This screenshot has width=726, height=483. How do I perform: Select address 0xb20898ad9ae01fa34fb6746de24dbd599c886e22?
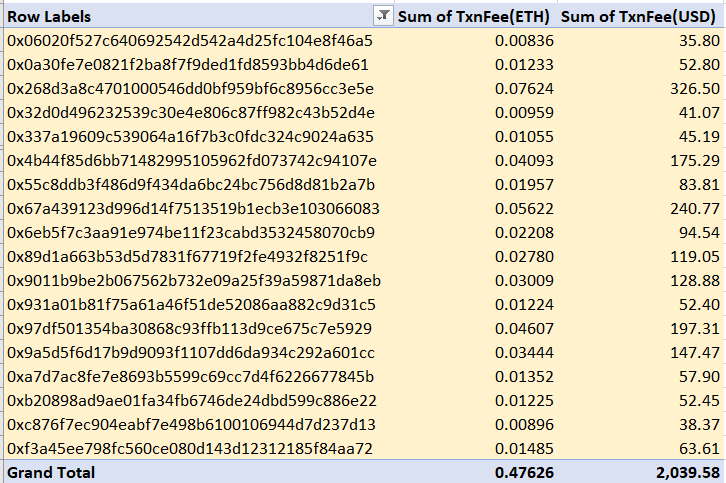point(192,401)
